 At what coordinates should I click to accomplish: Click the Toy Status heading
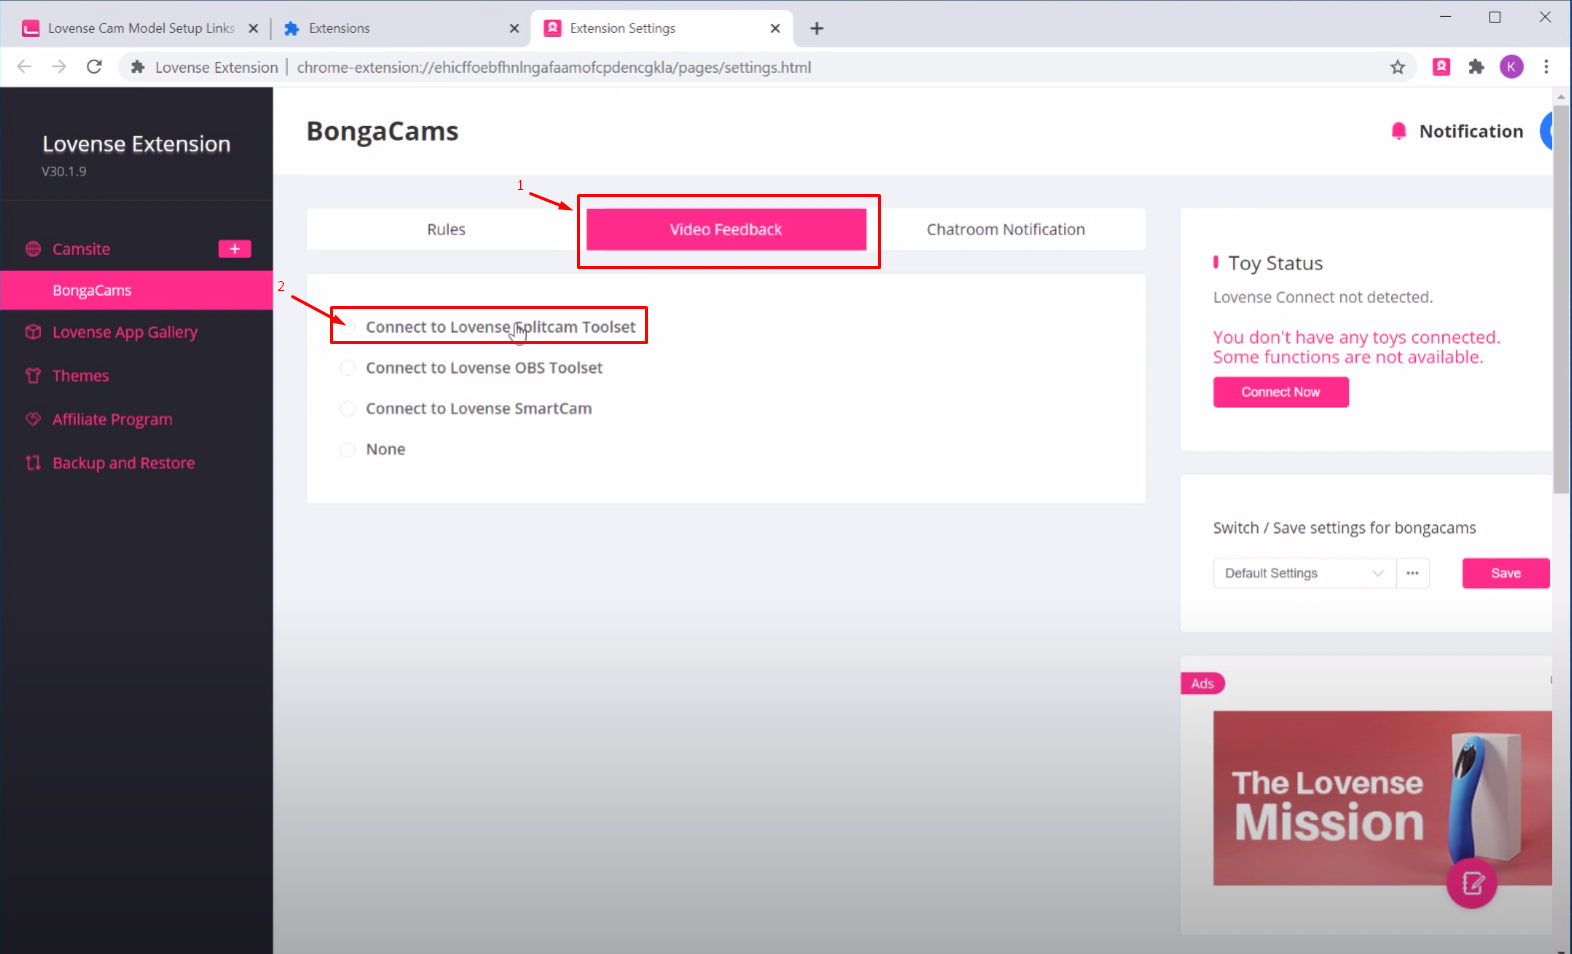(1275, 263)
